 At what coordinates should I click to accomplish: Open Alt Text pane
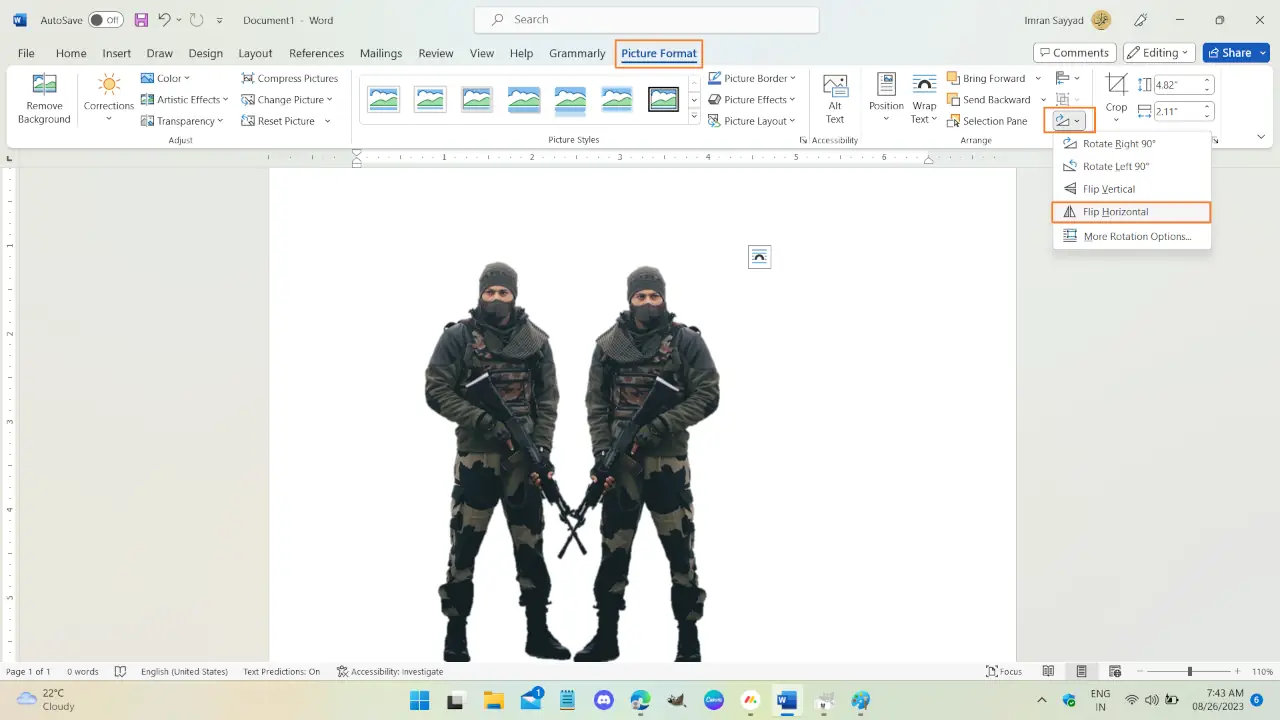tap(835, 98)
